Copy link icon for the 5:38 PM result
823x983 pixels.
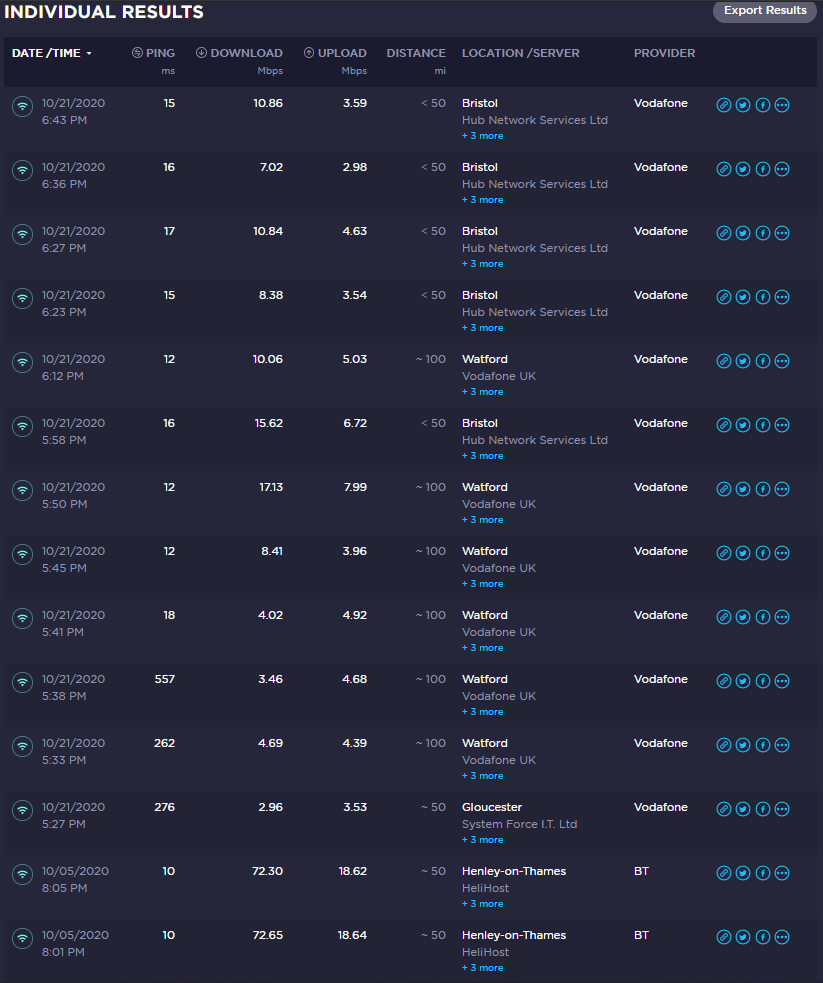click(724, 681)
